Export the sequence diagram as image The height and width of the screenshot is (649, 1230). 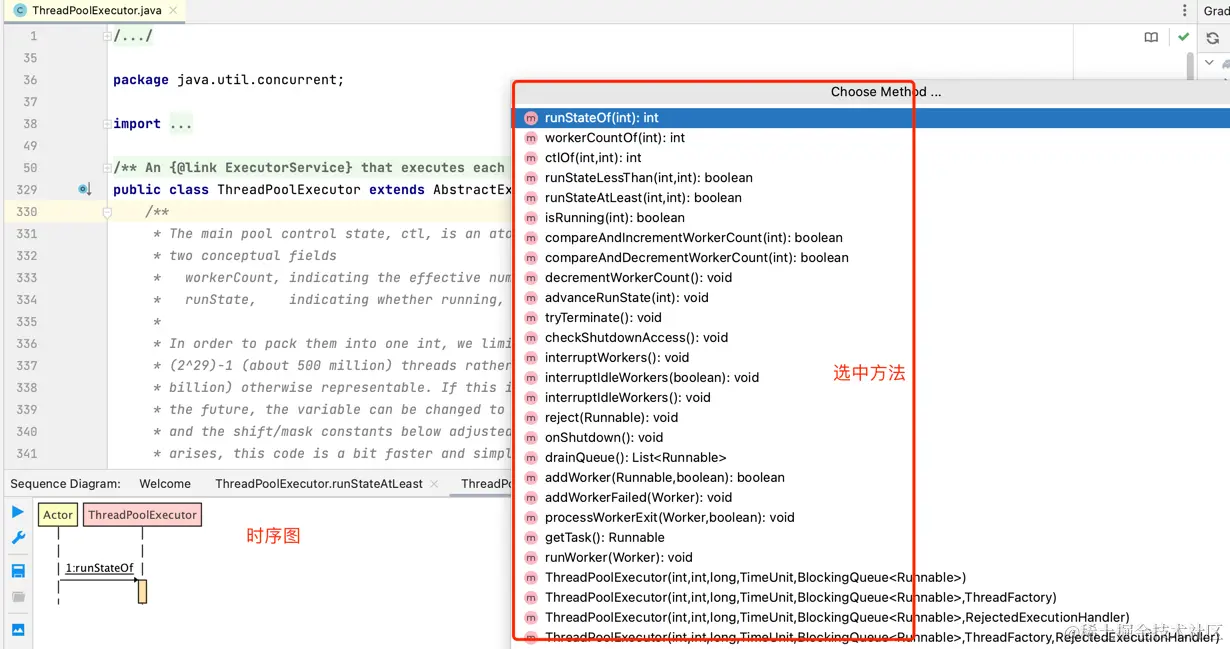click(x=18, y=630)
